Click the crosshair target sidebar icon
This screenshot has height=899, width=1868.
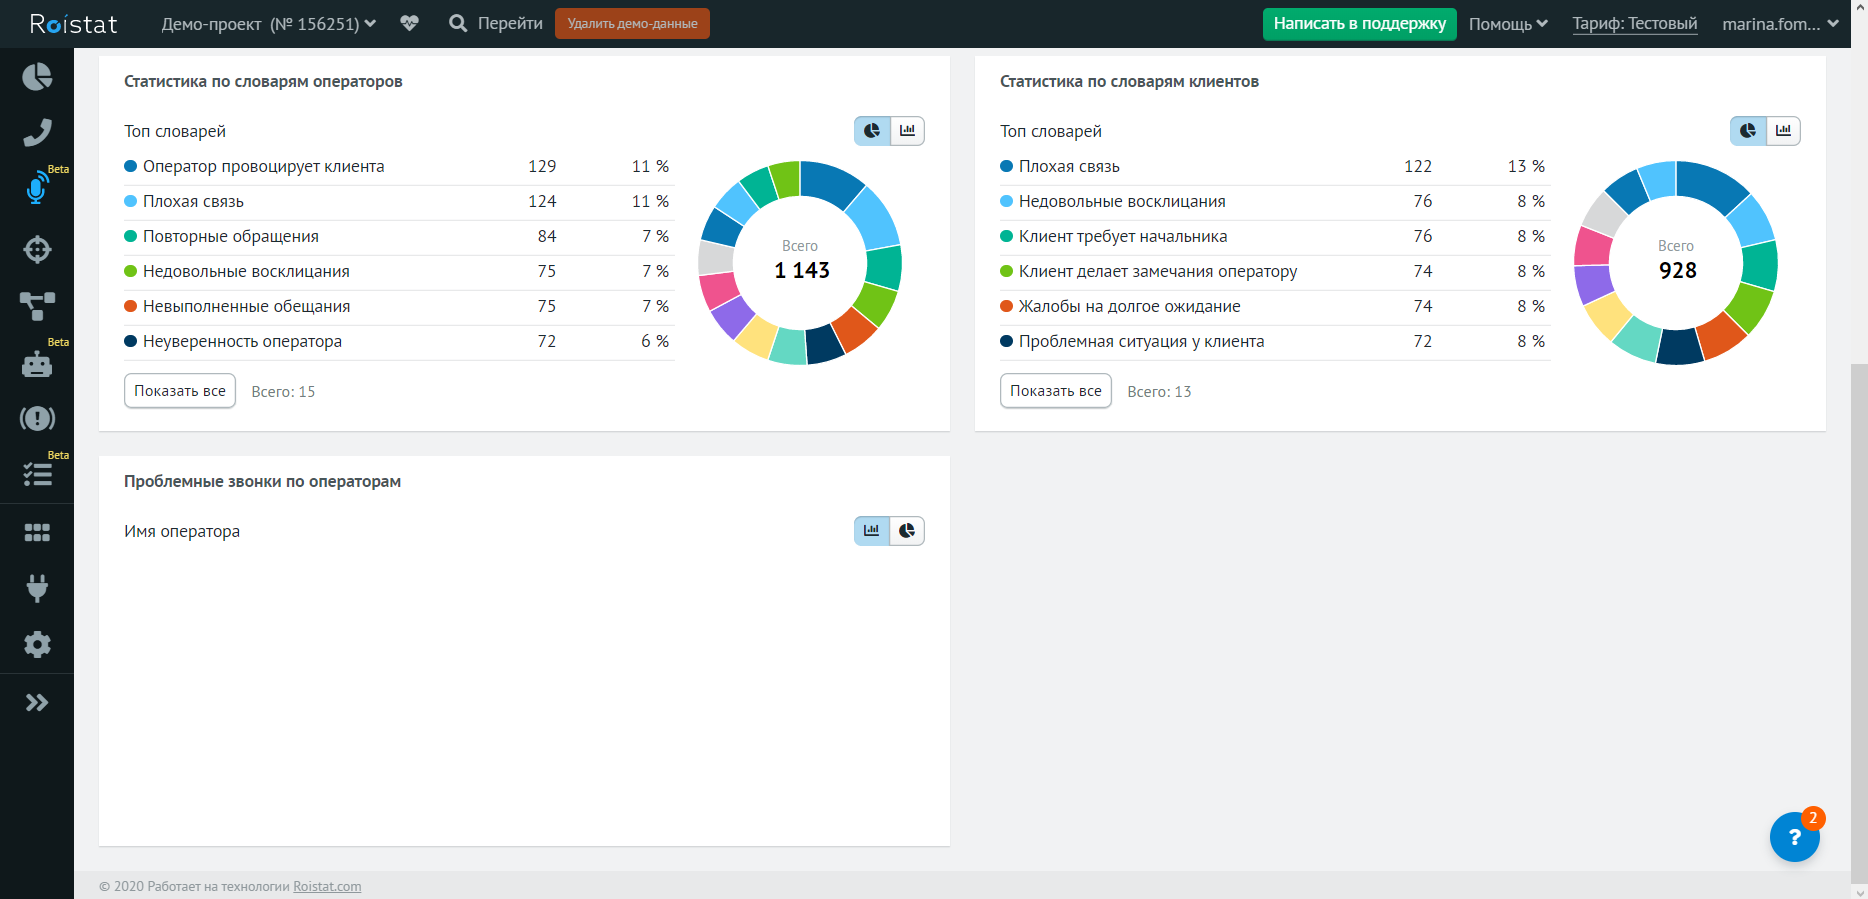pos(37,249)
